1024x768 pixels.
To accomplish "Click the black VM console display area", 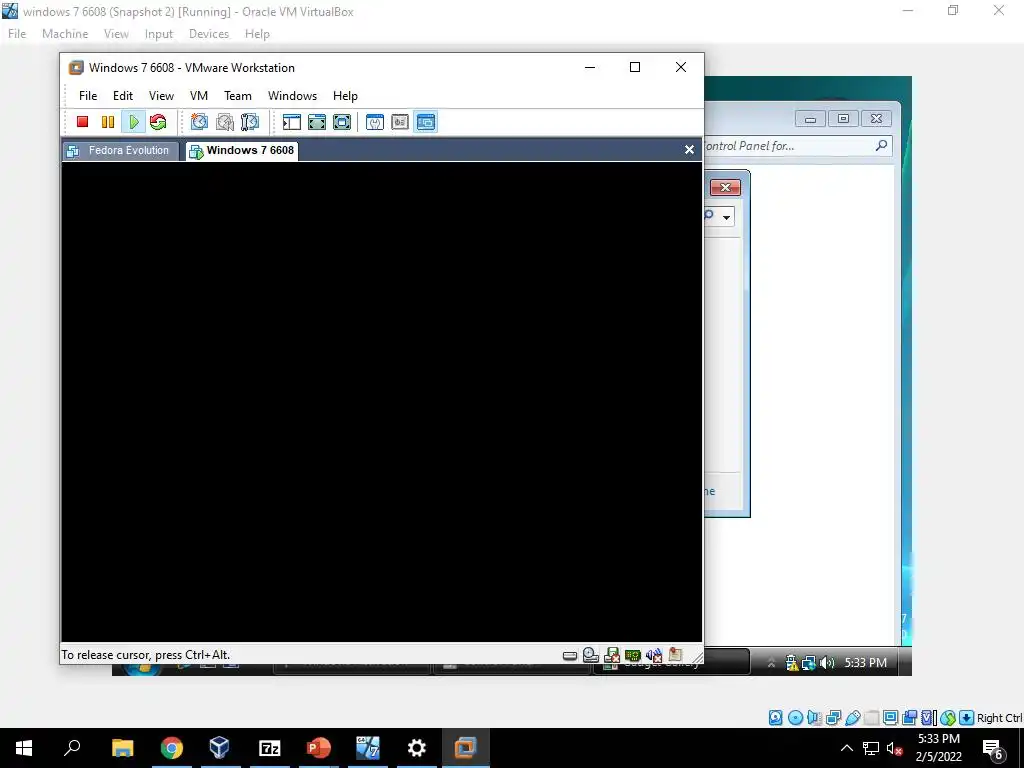I will [x=381, y=402].
